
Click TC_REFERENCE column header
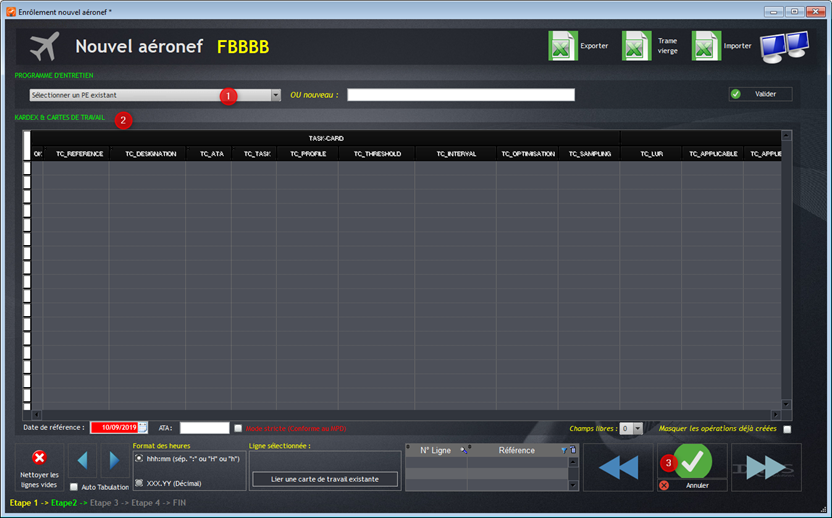tap(80, 154)
